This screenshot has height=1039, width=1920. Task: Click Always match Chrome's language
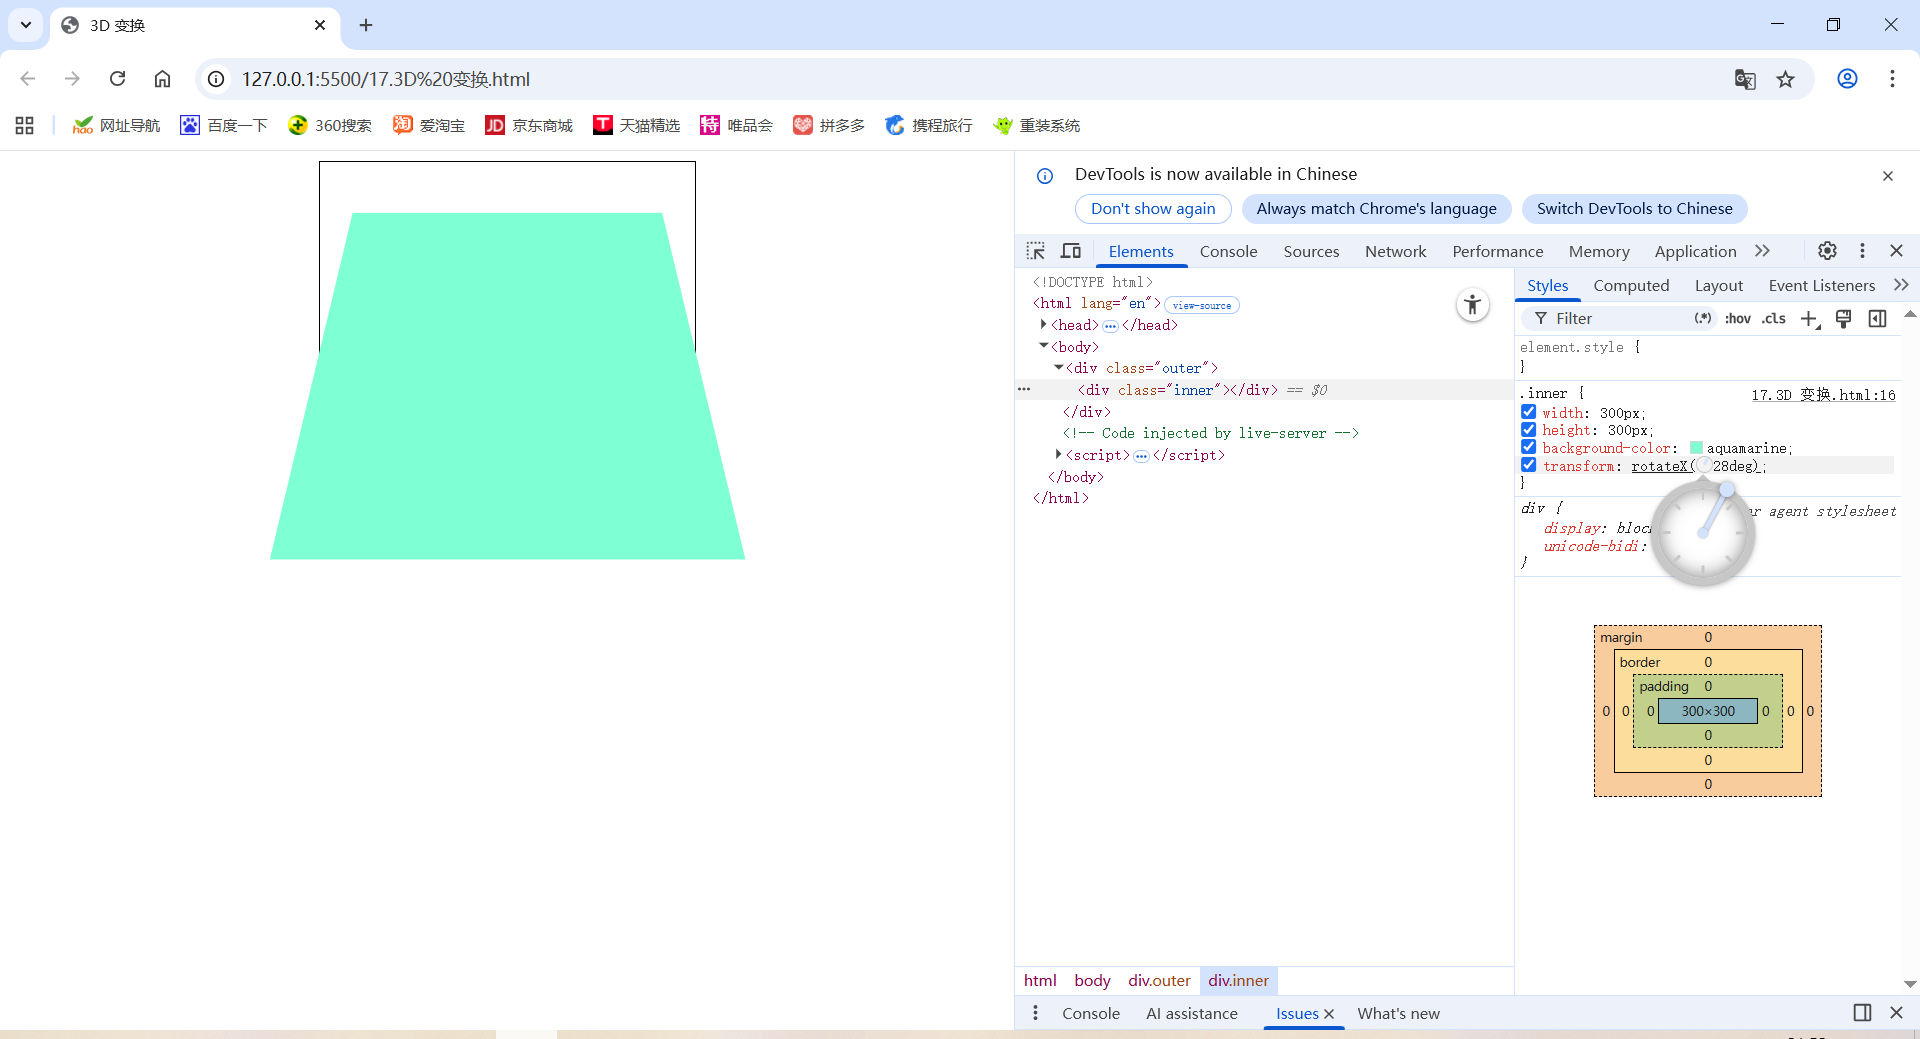1376,209
